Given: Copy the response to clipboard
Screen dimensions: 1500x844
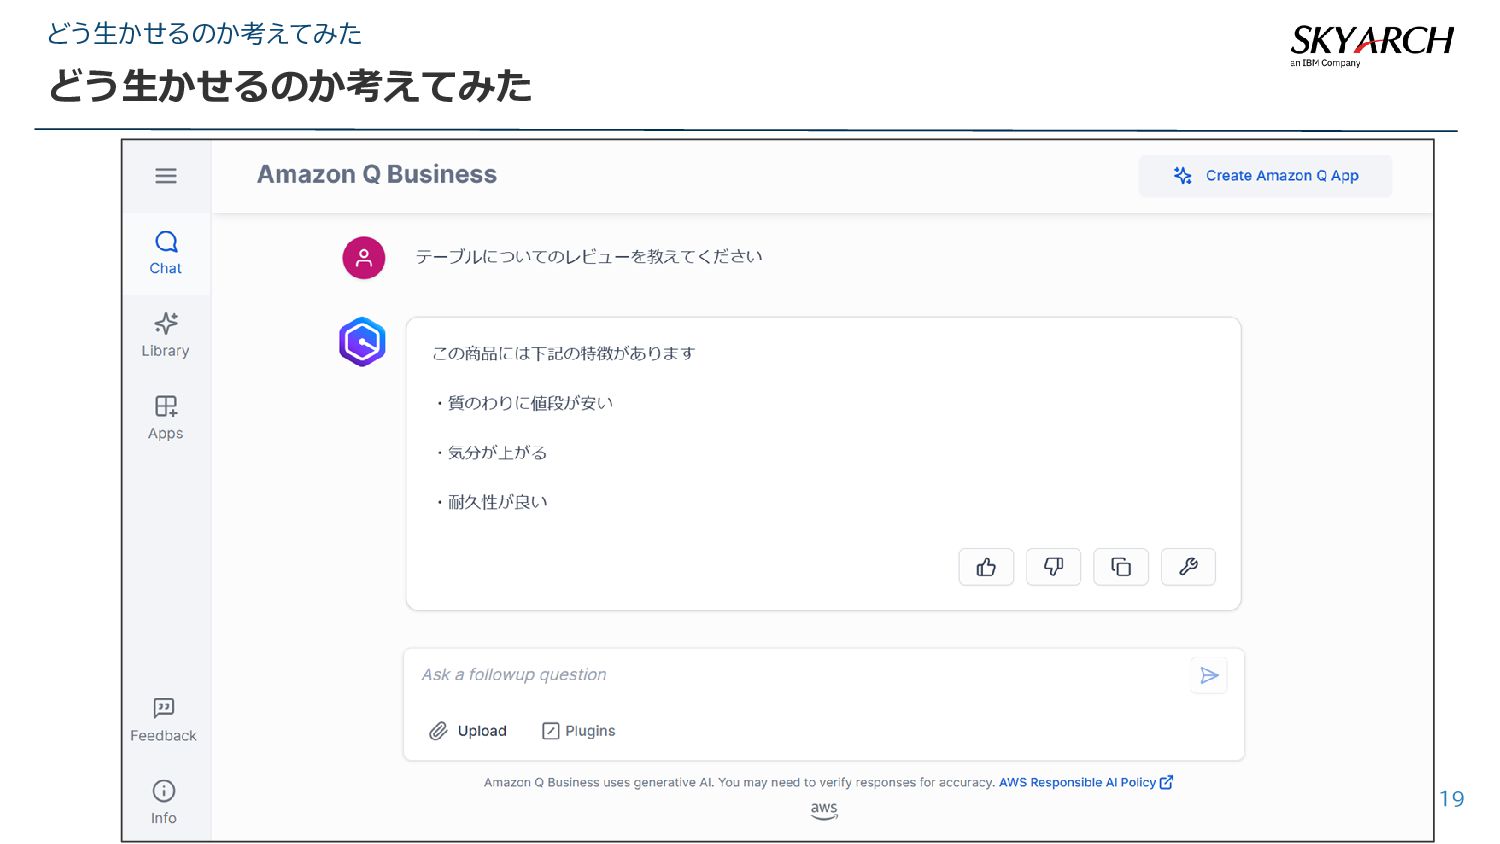Looking at the screenshot, I should pos(1121,567).
